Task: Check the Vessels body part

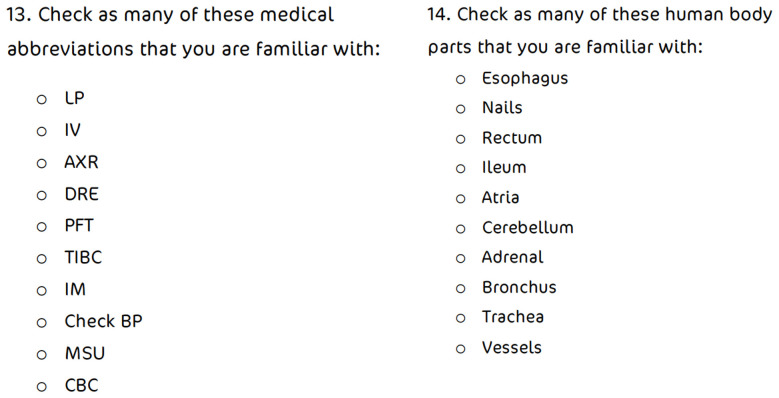Action: tap(461, 349)
